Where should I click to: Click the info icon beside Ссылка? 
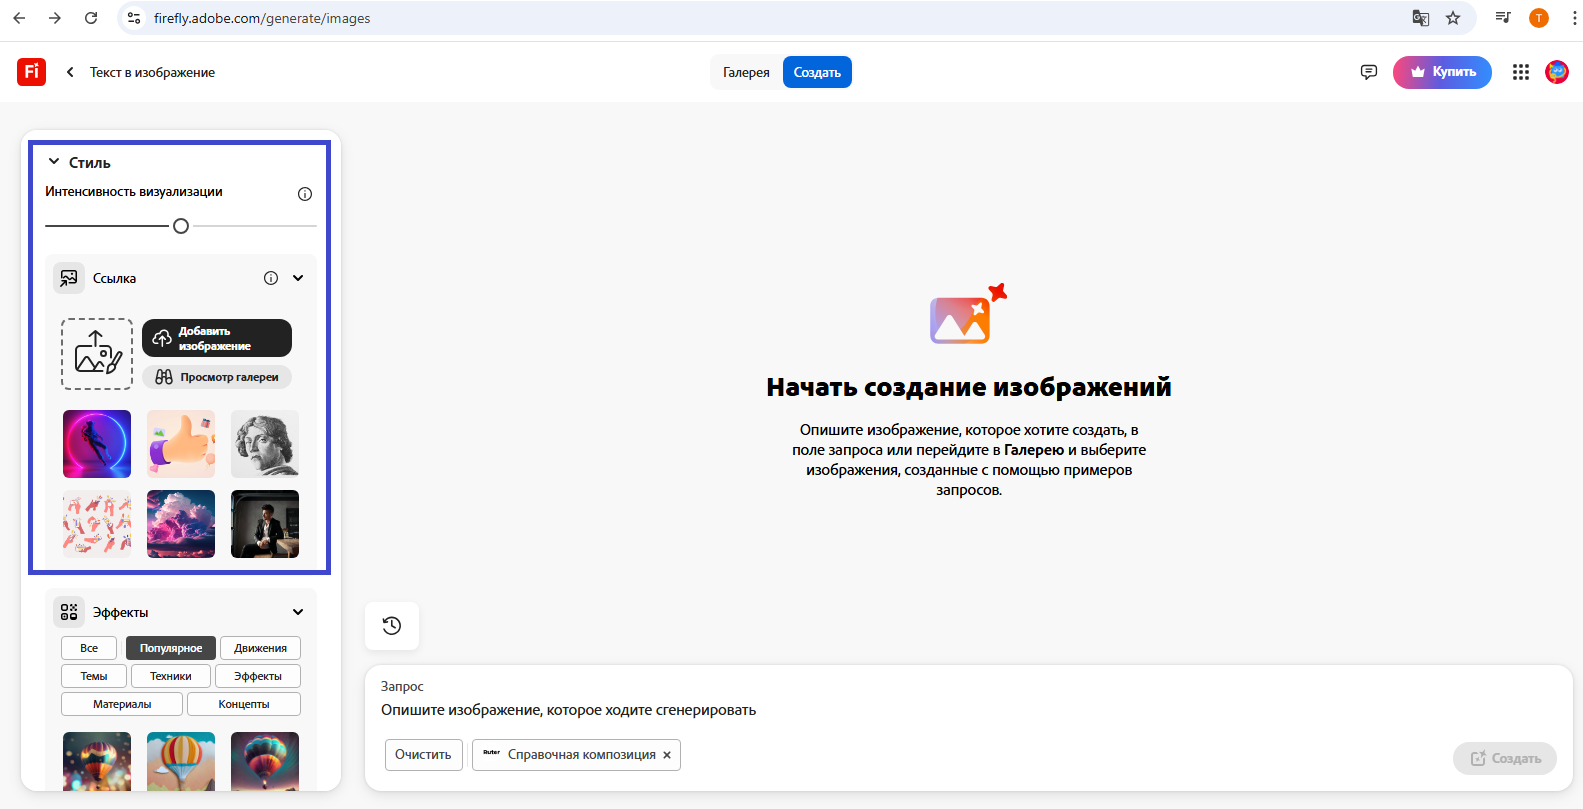click(x=271, y=278)
